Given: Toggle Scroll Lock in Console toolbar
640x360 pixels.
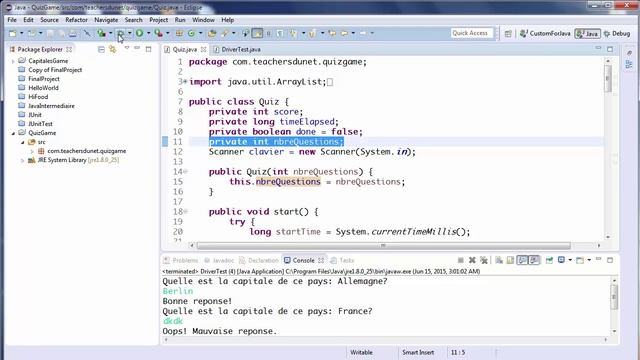Looking at the screenshot, I should pos(510,260).
